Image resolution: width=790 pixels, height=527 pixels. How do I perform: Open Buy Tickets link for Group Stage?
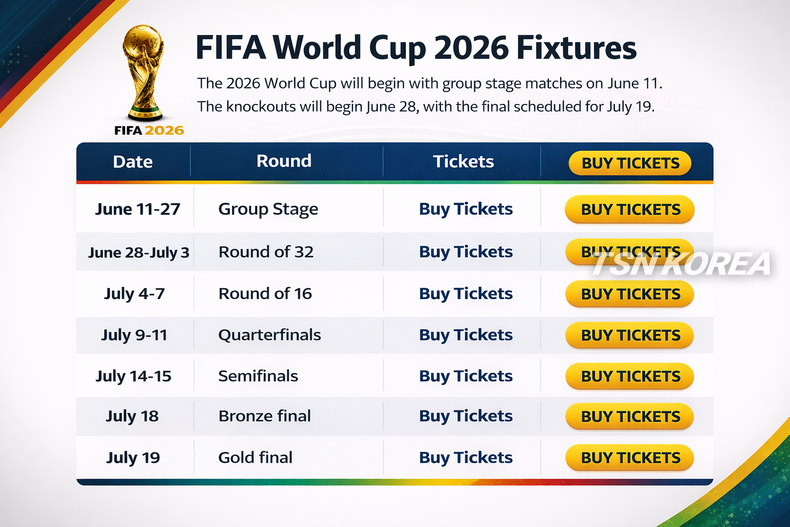pos(465,209)
